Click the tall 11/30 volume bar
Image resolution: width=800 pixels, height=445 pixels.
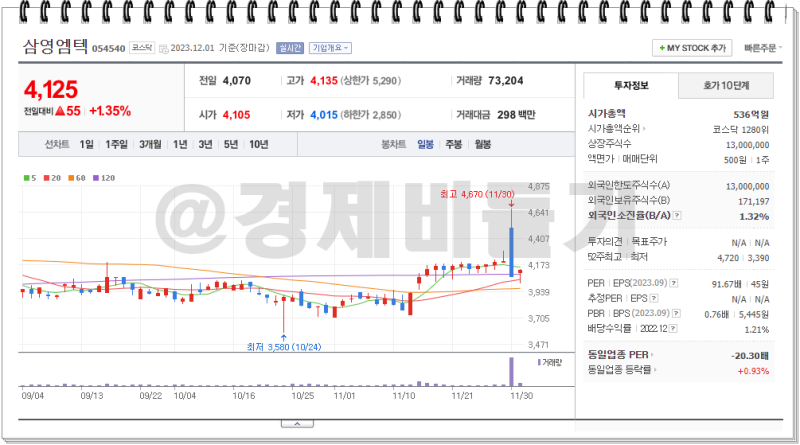point(511,372)
